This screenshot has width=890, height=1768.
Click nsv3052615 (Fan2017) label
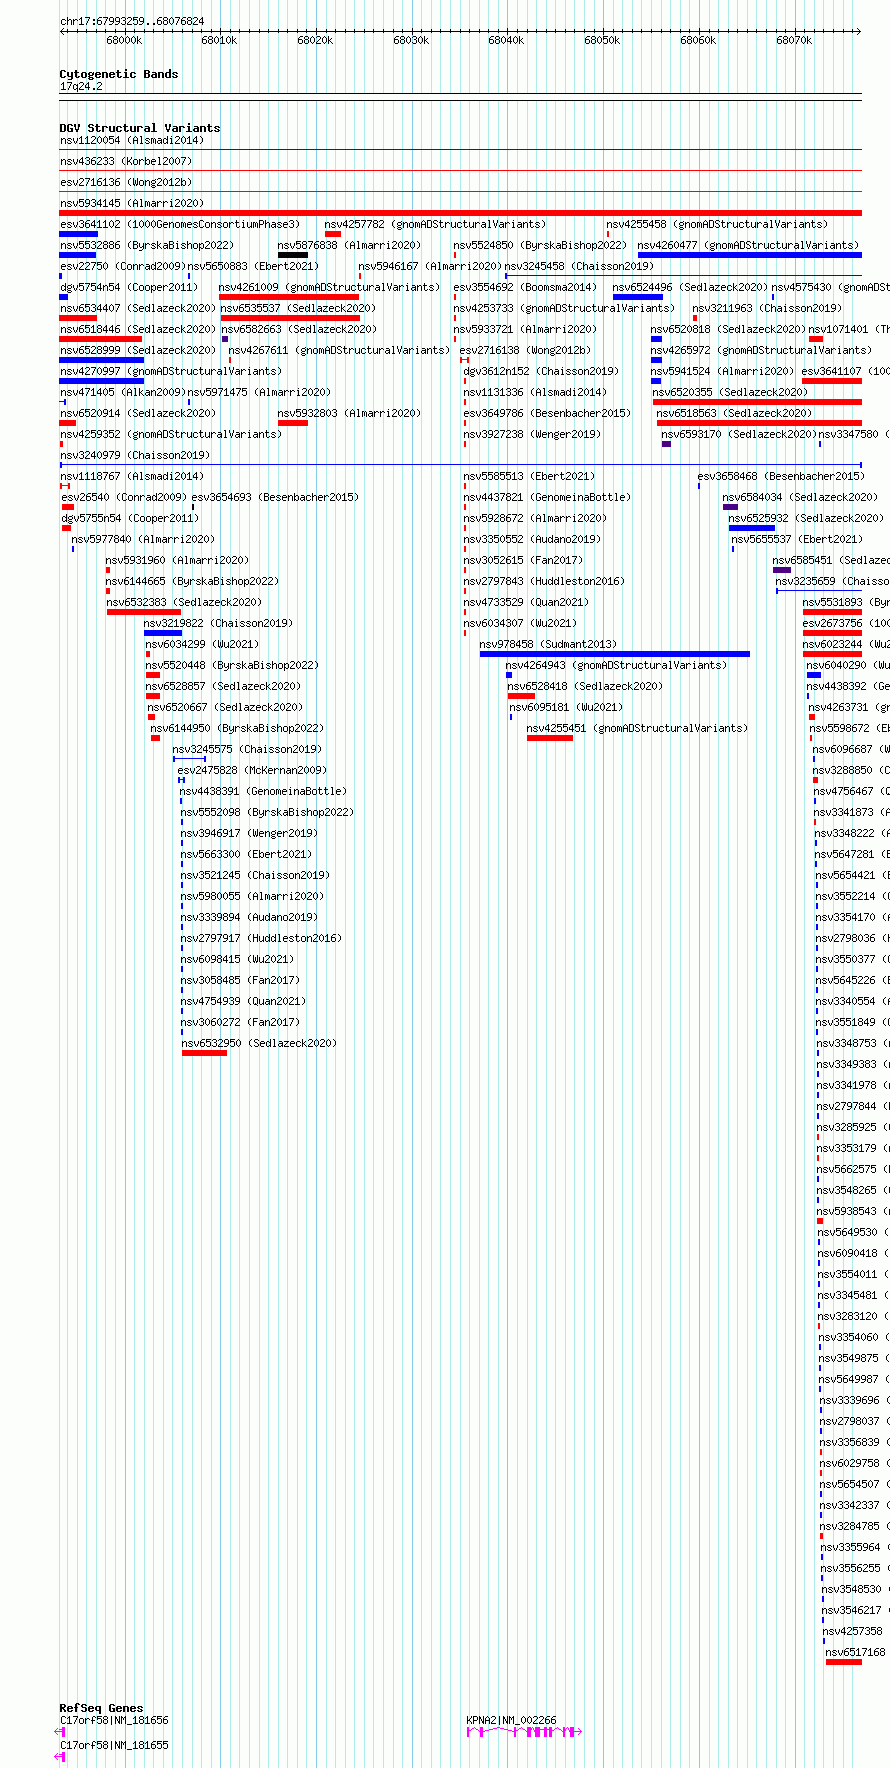coord(522,561)
